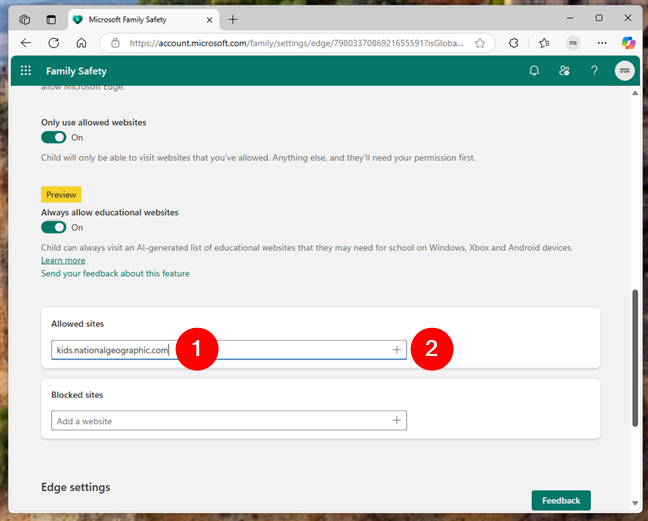Disable Always allow educational websites toggle
This screenshot has width=648, height=521.
tap(53, 227)
